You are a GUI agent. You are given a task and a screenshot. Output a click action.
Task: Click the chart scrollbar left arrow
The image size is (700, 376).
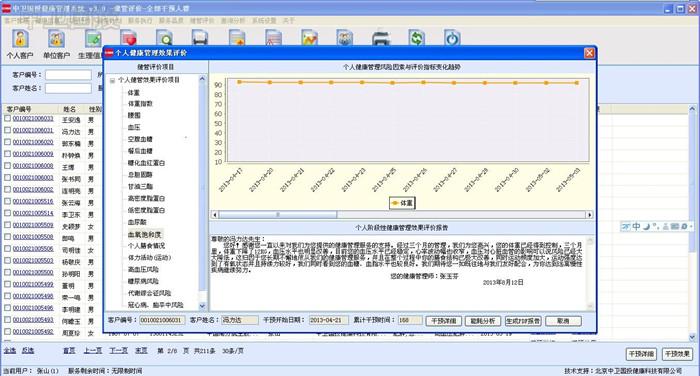215,215
